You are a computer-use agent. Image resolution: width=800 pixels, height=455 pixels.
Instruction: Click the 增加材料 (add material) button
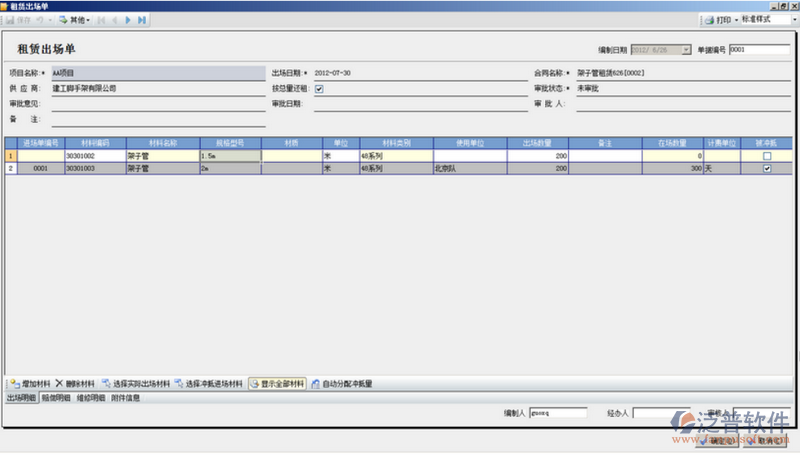tap(30, 384)
